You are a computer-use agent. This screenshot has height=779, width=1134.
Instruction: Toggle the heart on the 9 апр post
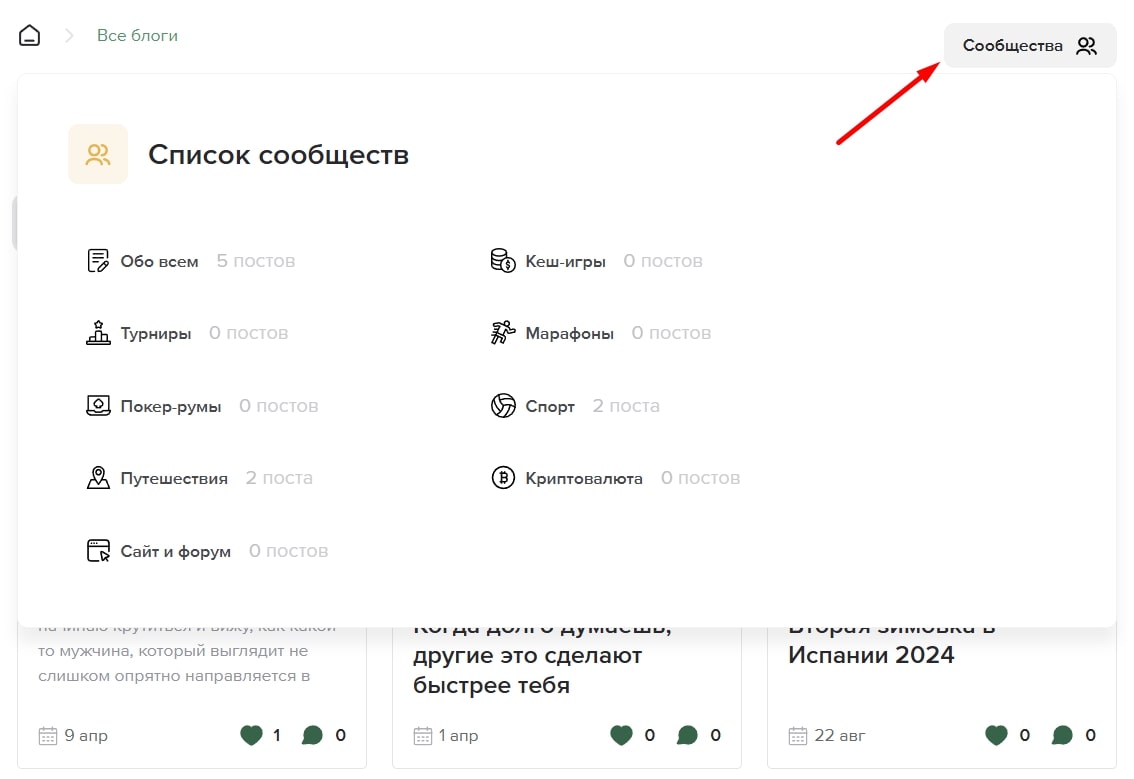[x=251, y=734]
